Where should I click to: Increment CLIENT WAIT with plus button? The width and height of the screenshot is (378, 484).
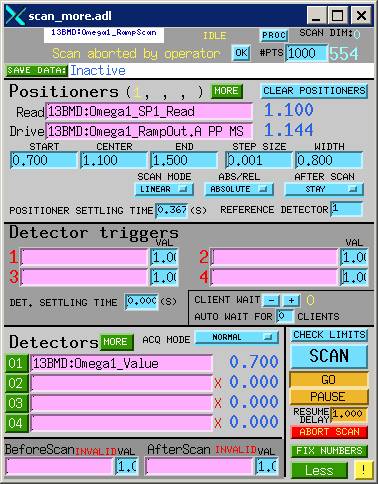pos(291,300)
